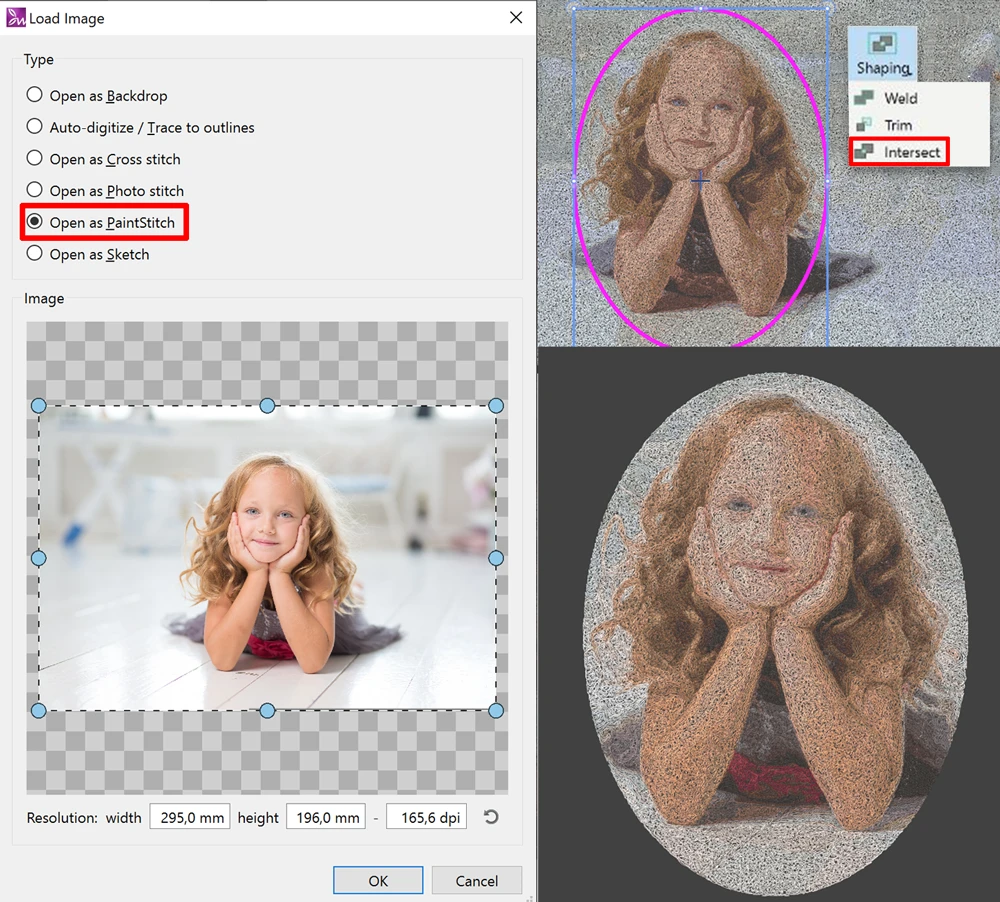Screen dimensions: 1000x902
Task: Select Open as PaintStitch radio button
Action: 35,222
